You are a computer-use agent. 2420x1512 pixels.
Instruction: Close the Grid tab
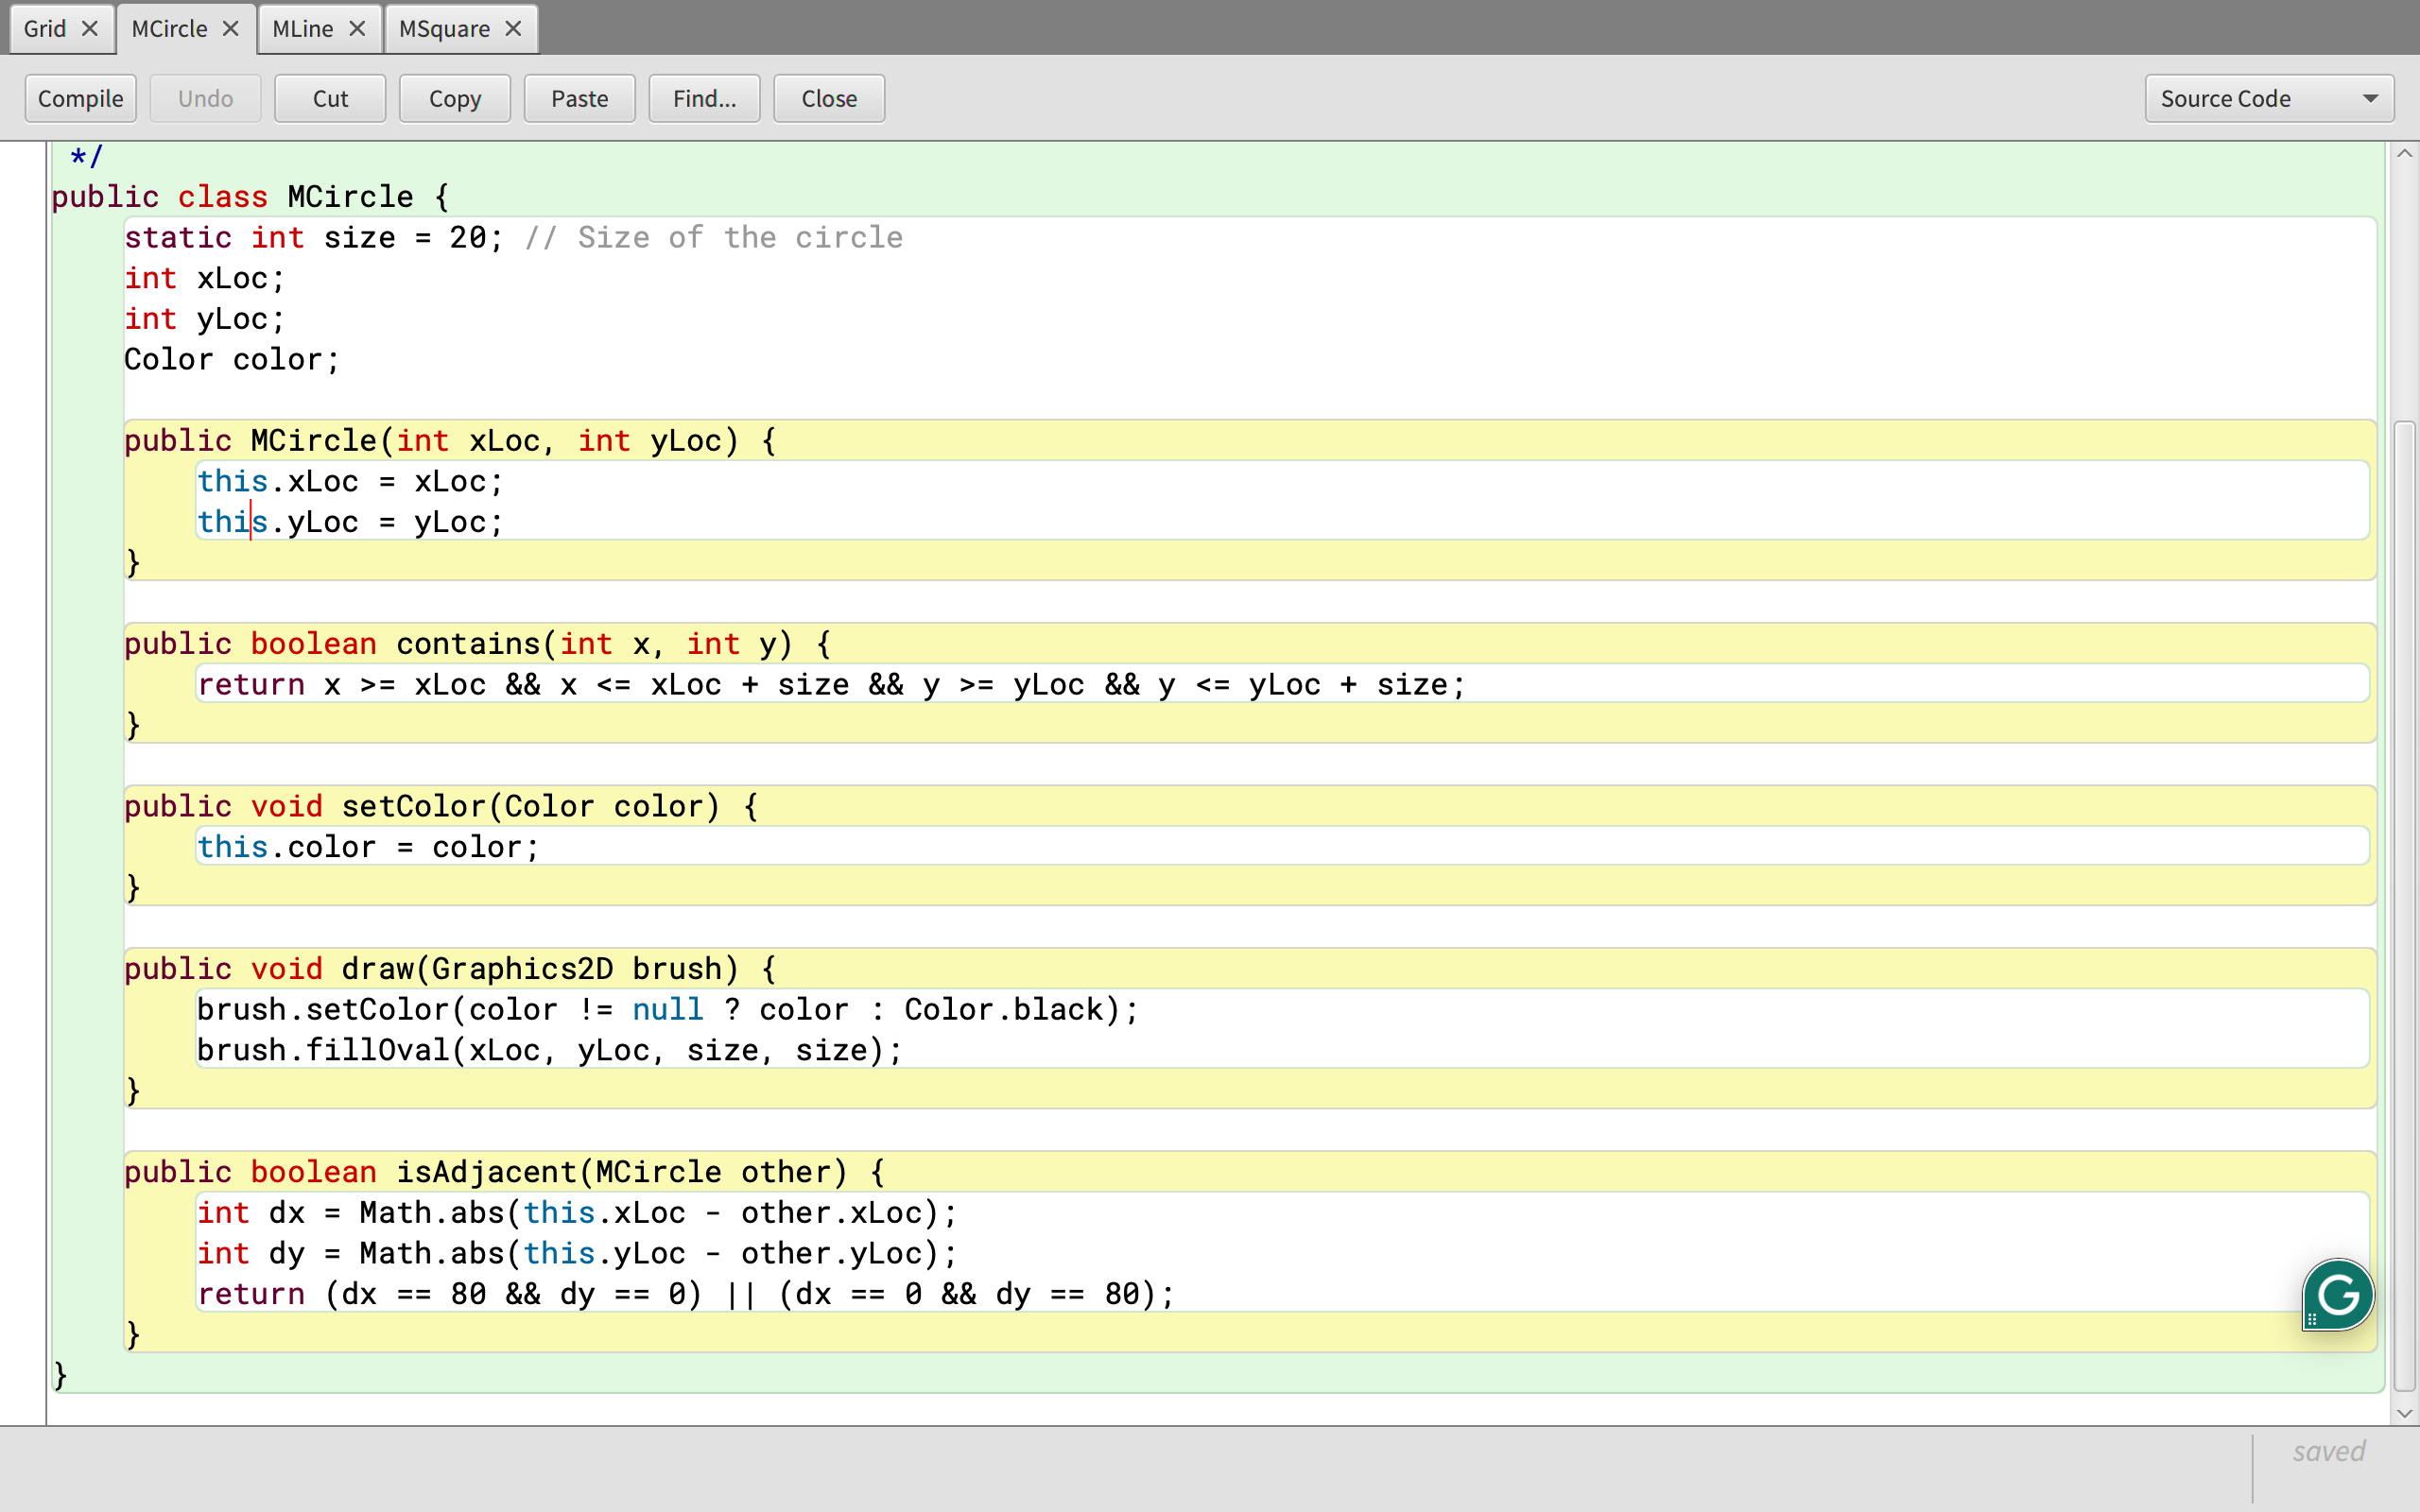tap(89, 28)
